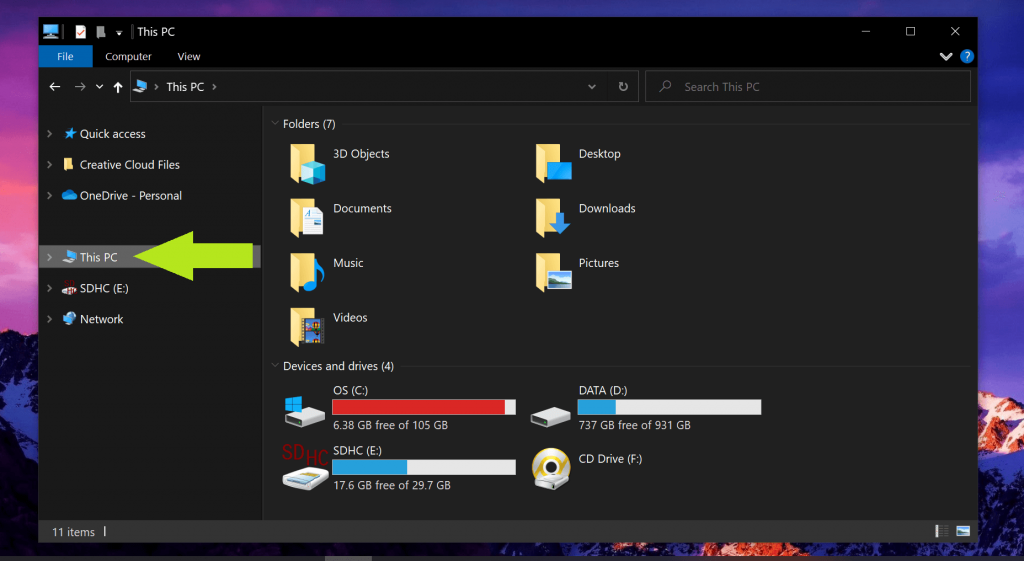Click the File menu button
The width and height of the screenshot is (1024, 561).
[65, 57]
